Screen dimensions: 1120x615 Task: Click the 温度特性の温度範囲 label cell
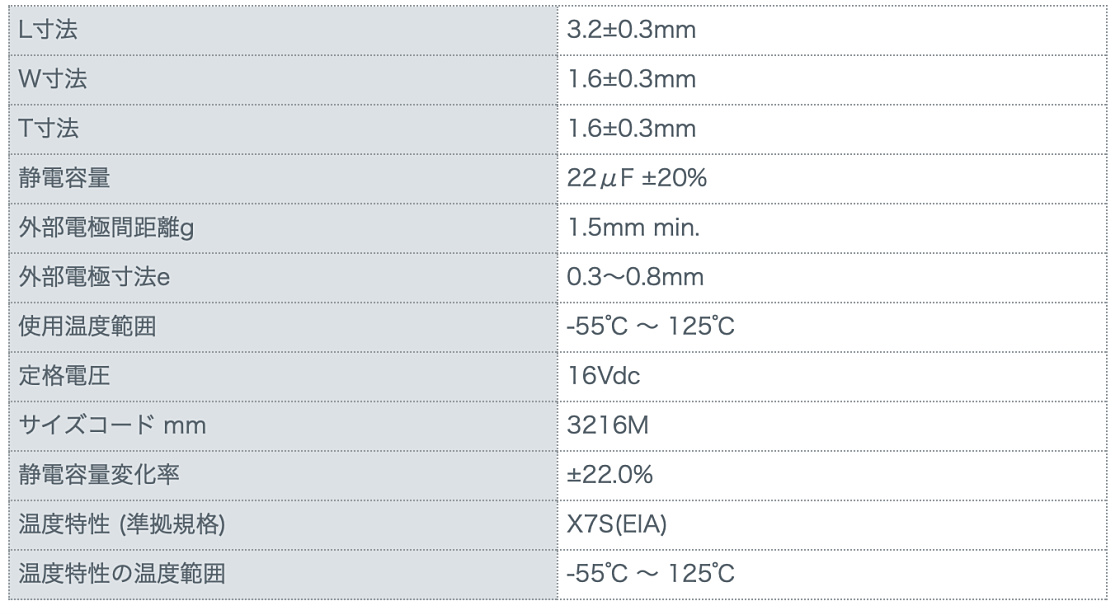[121, 574]
